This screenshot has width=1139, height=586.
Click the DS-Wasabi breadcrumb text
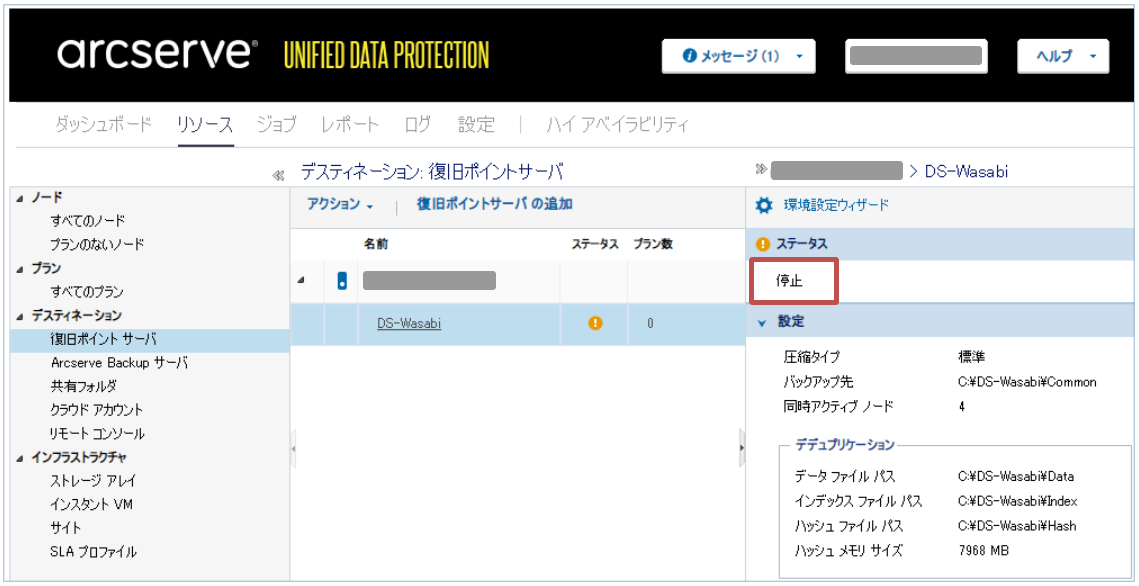966,171
